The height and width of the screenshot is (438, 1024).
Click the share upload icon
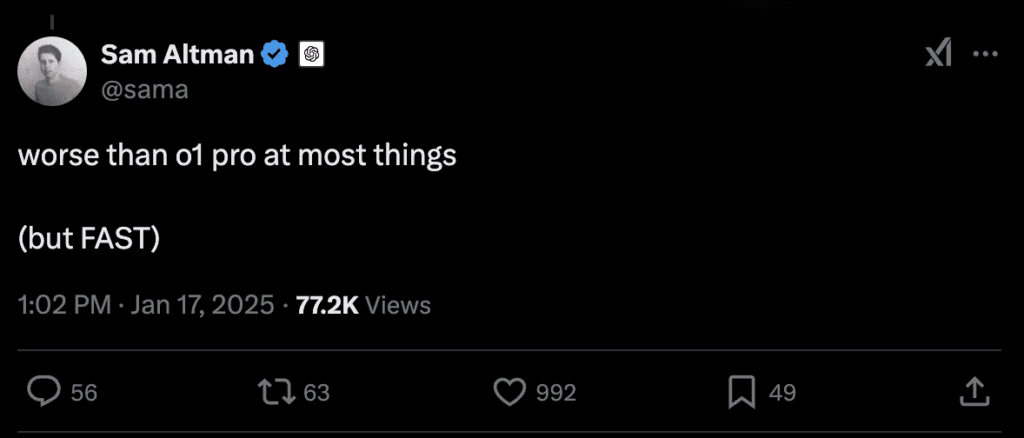click(x=974, y=393)
